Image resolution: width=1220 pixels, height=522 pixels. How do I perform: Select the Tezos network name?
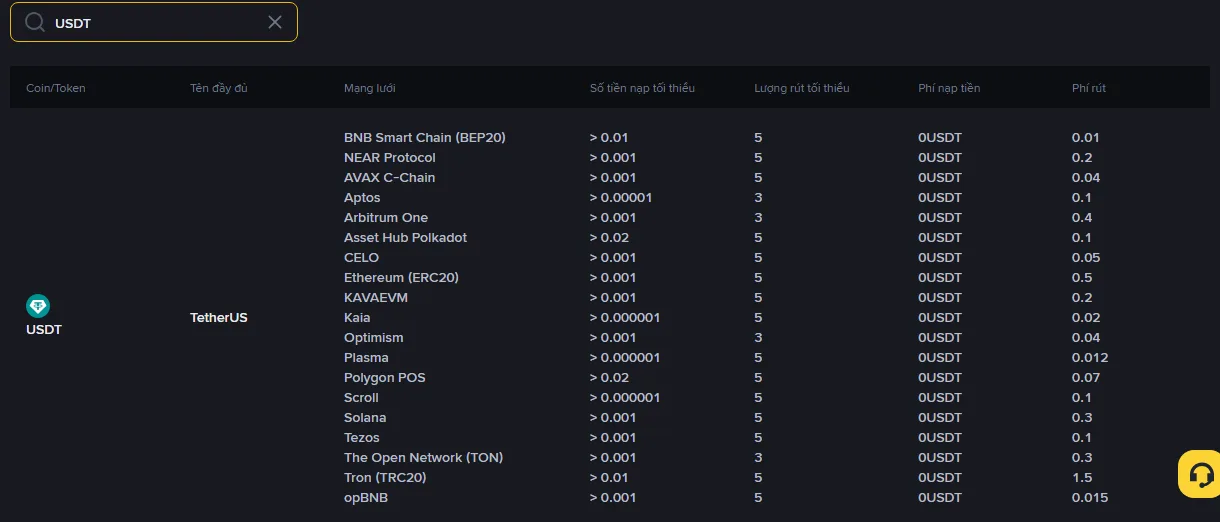[362, 437]
